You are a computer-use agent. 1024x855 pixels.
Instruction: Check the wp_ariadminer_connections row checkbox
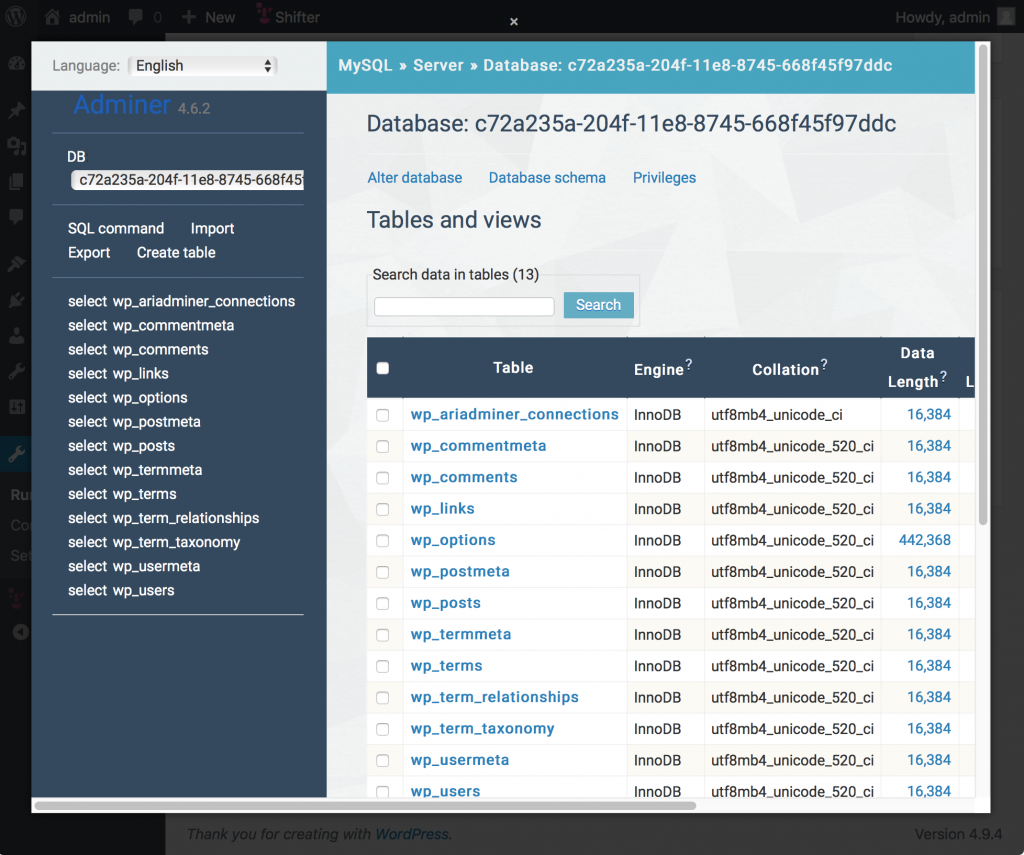(x=383, y=415)
